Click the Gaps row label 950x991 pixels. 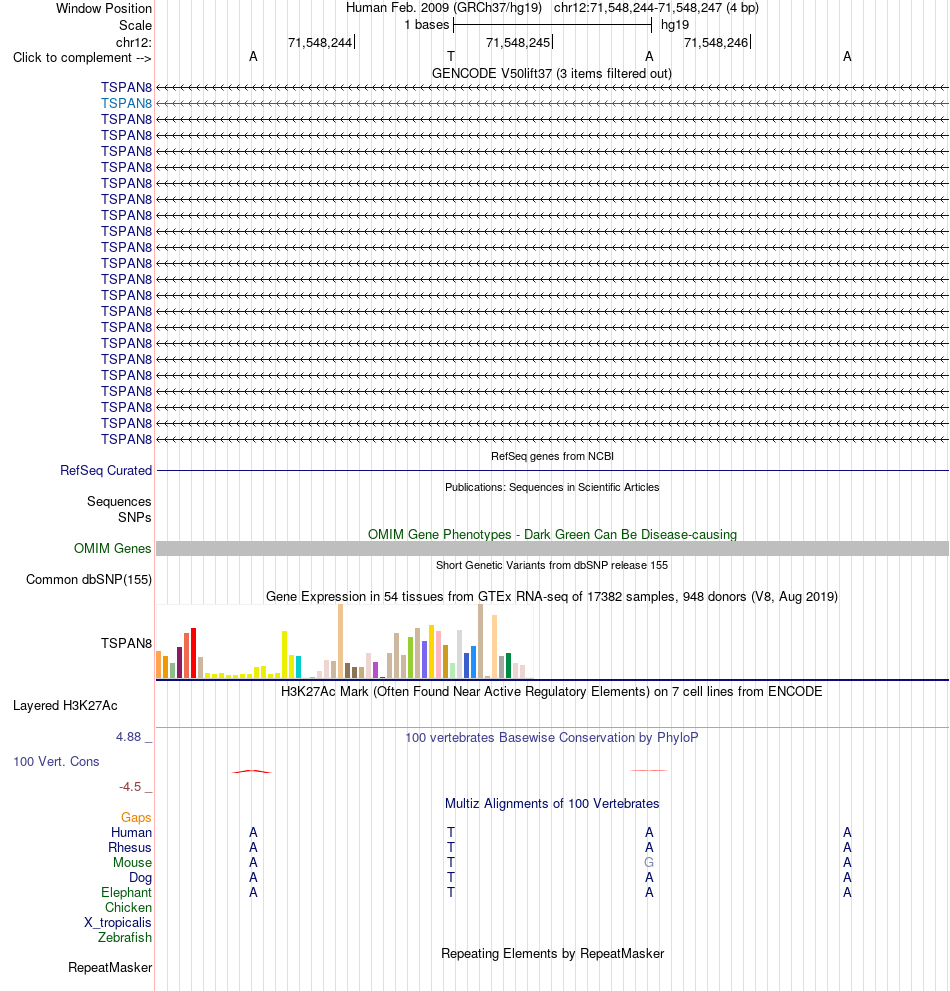coord(136,818)
